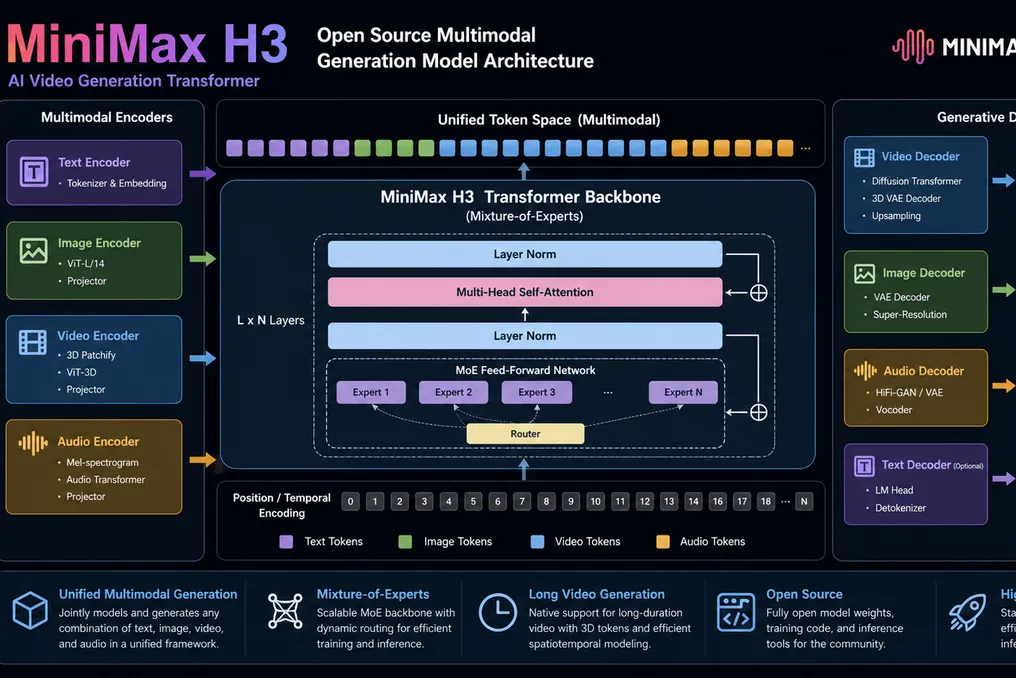Click the Router block
Screen dimensions: 1016x678
coord(525,434)
